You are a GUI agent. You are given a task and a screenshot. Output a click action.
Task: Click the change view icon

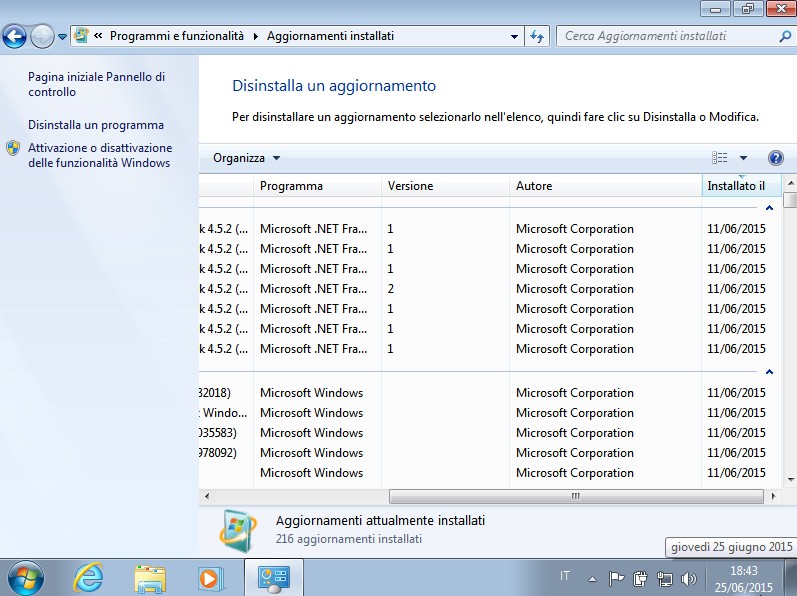719,158
